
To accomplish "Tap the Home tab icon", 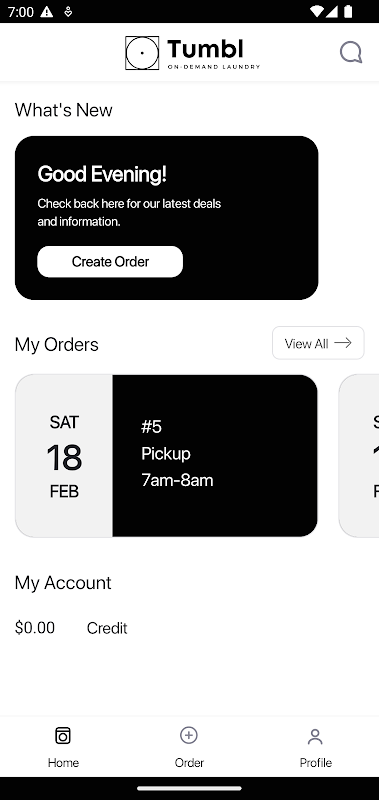I will pyautogui.click(x=63, y=736).
